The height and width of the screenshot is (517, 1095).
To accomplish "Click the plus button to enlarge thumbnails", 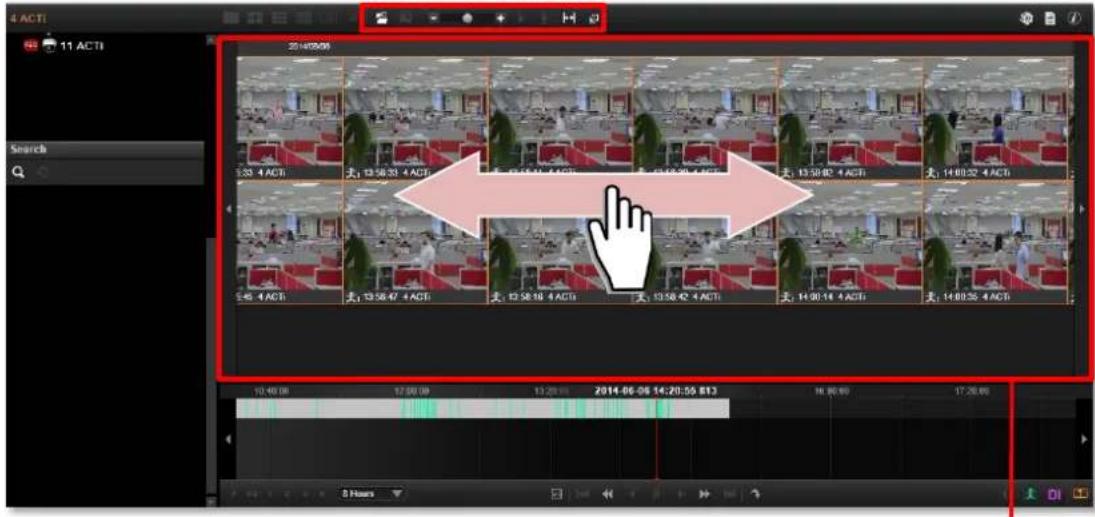I will [500, 20].
